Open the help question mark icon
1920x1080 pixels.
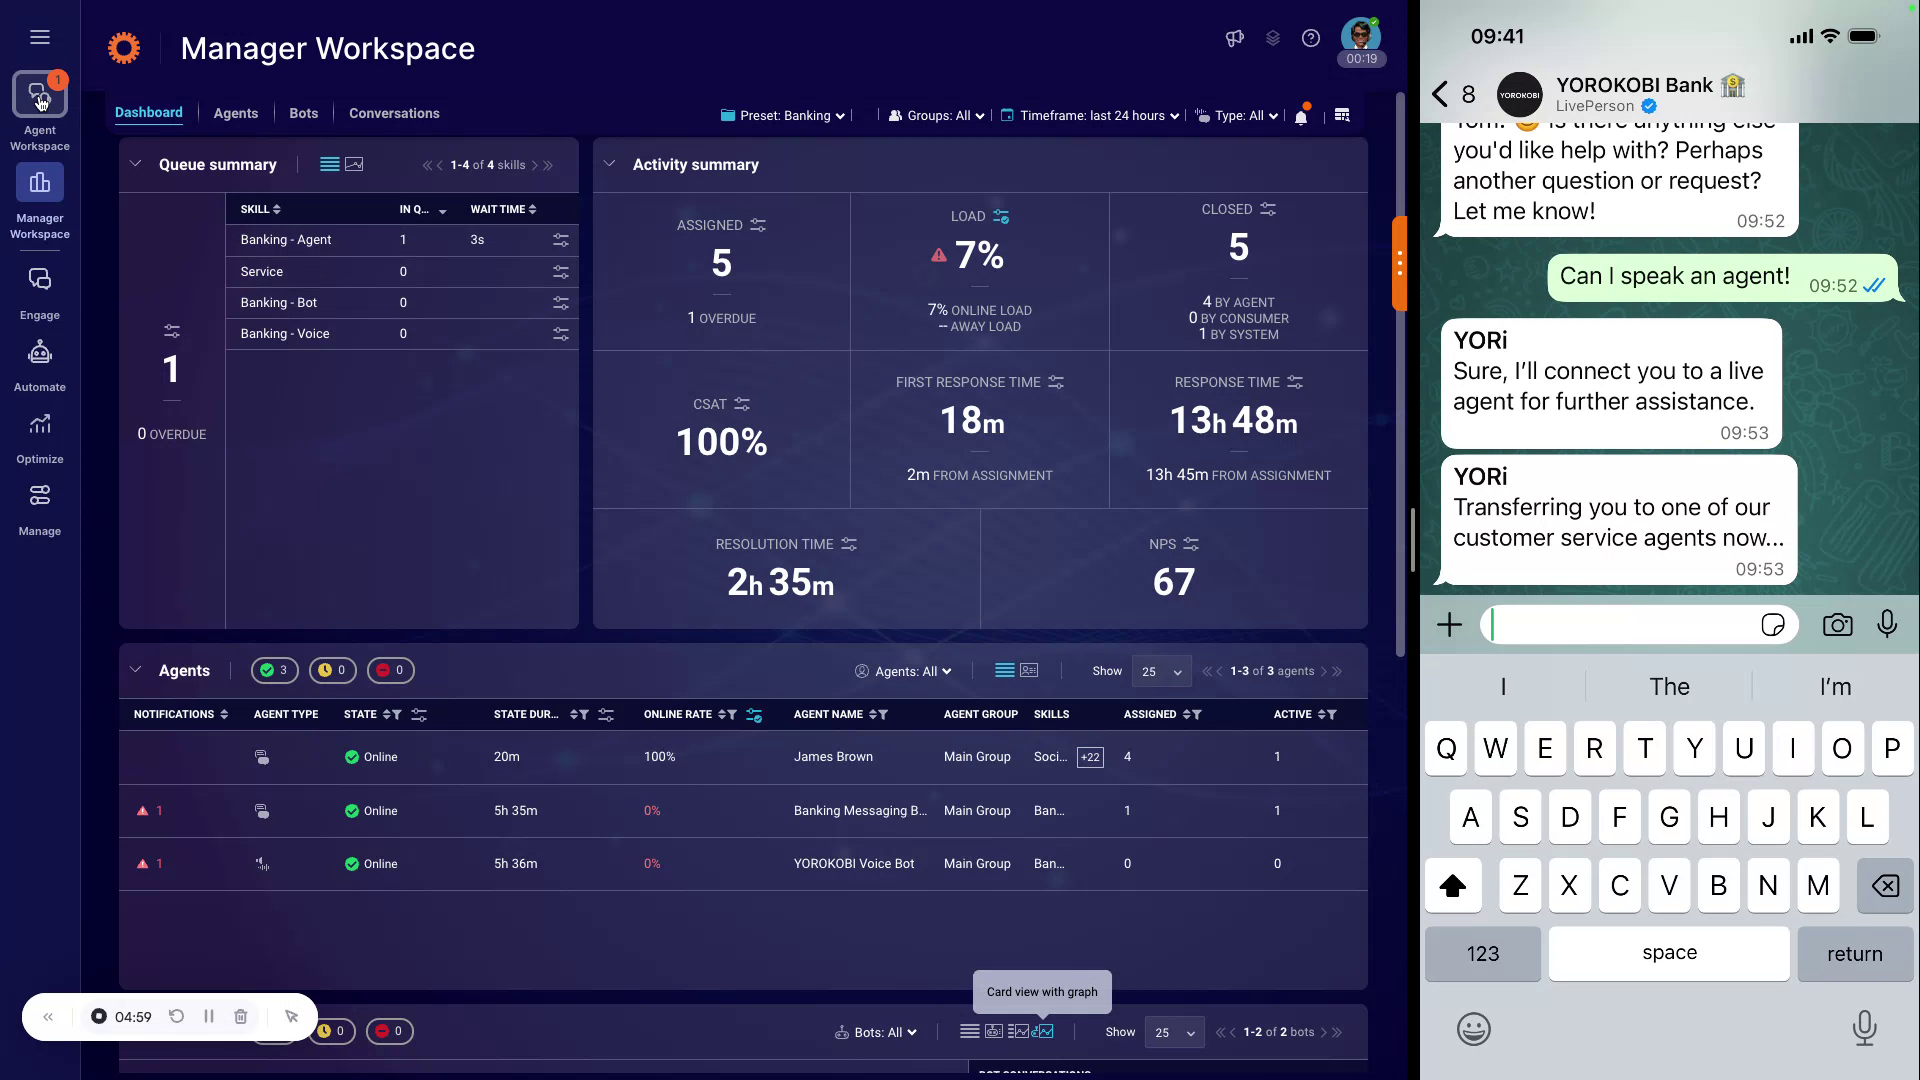(1311, 38)
